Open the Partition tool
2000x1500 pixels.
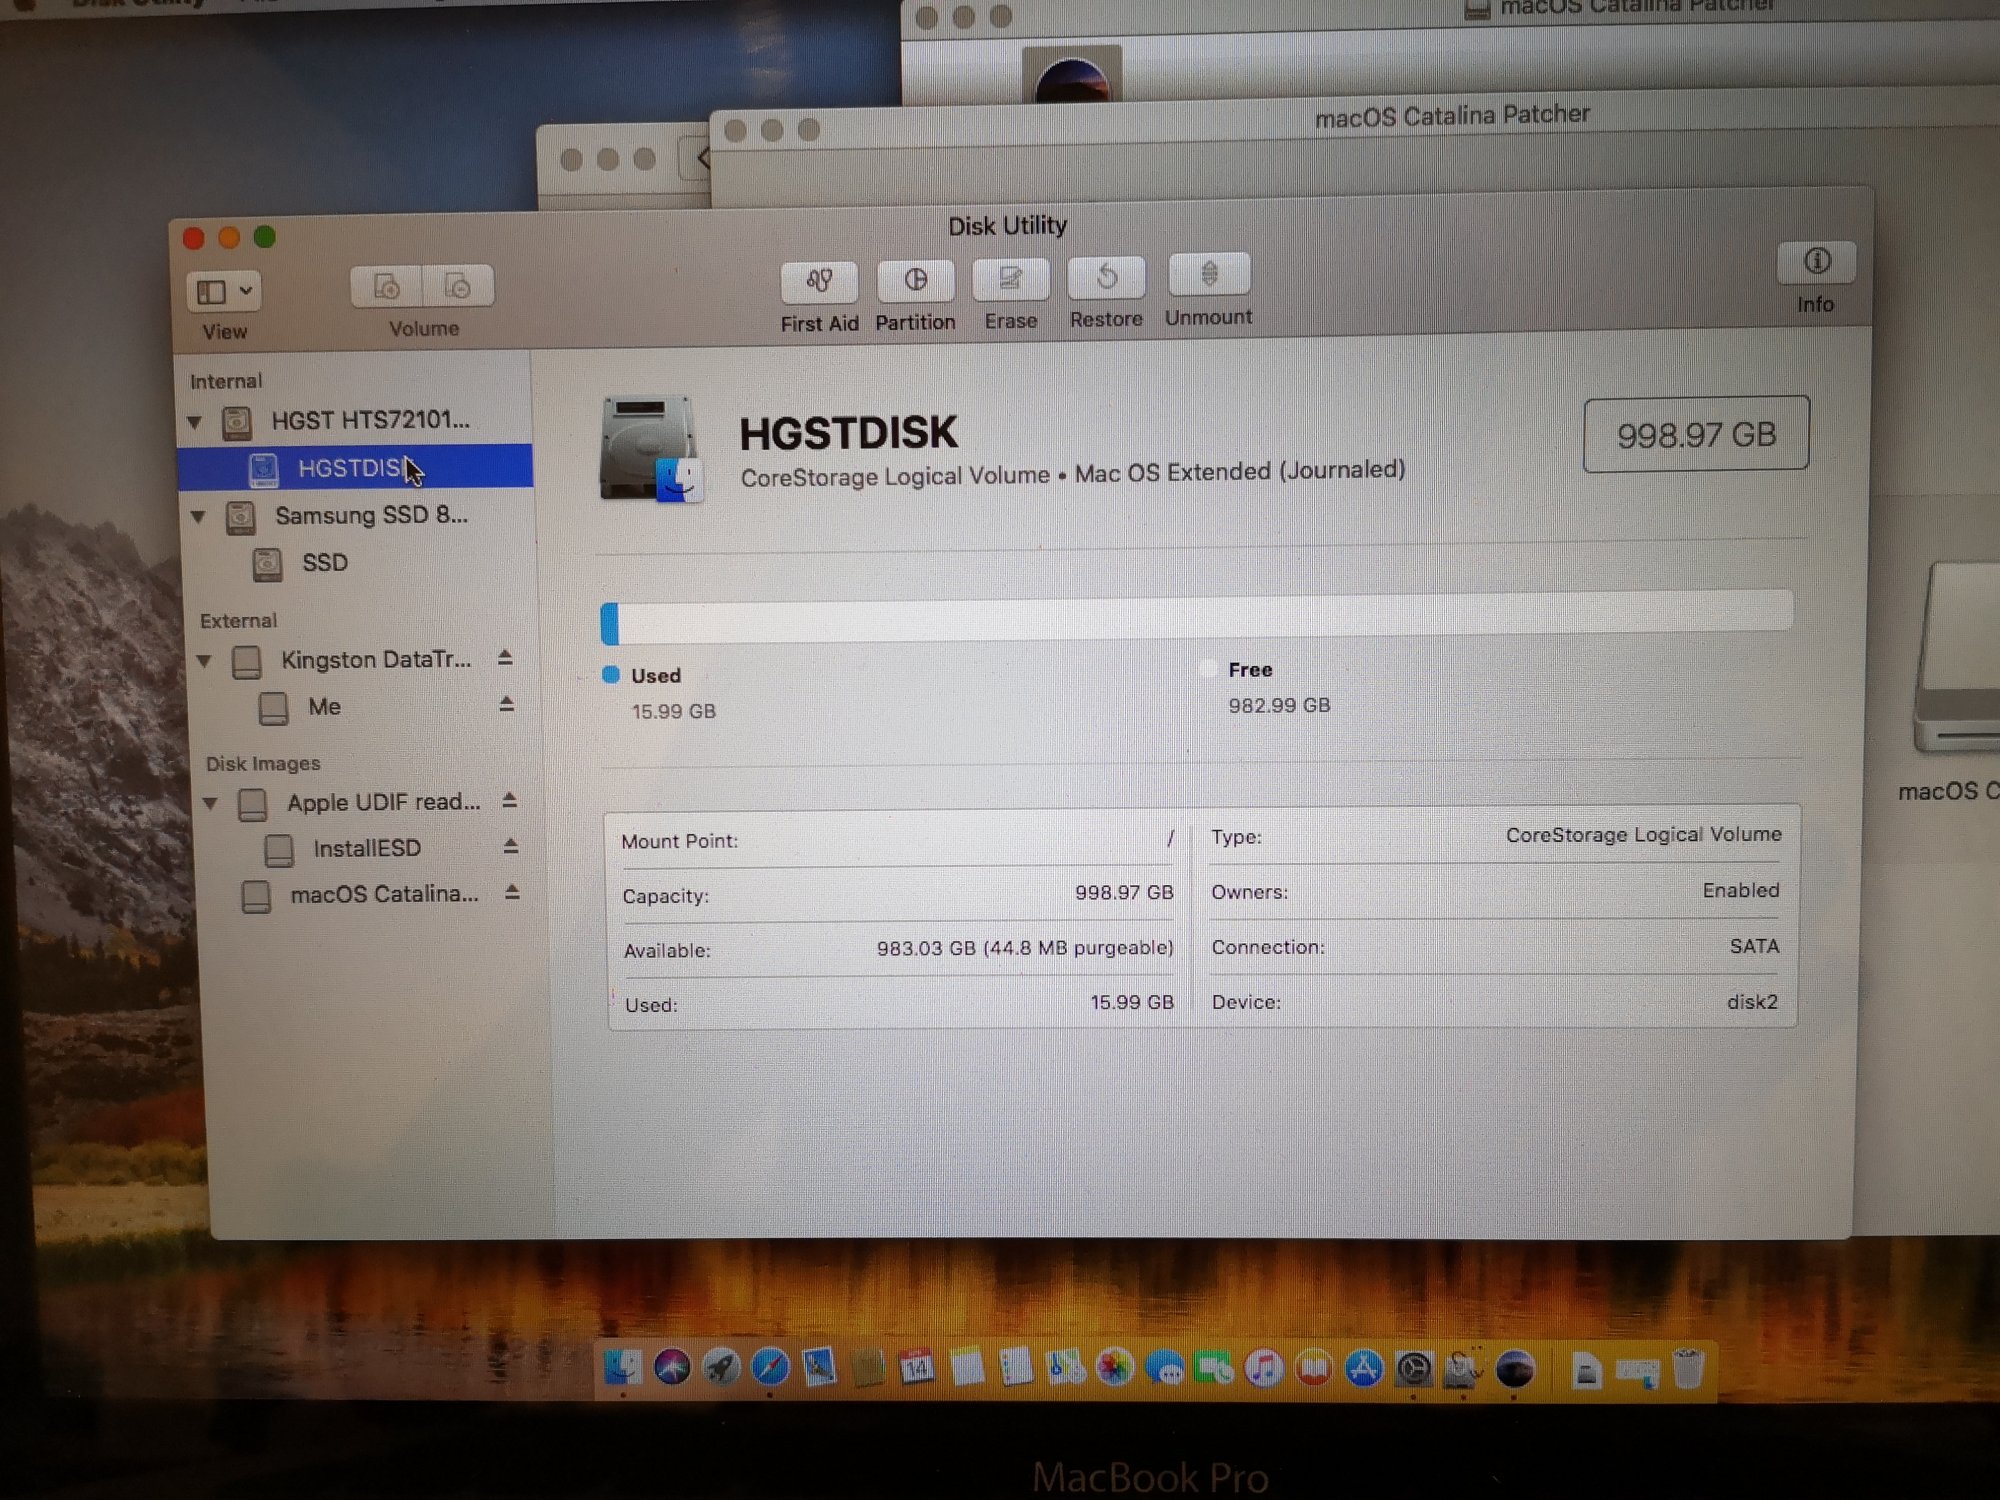coord(915,281)
